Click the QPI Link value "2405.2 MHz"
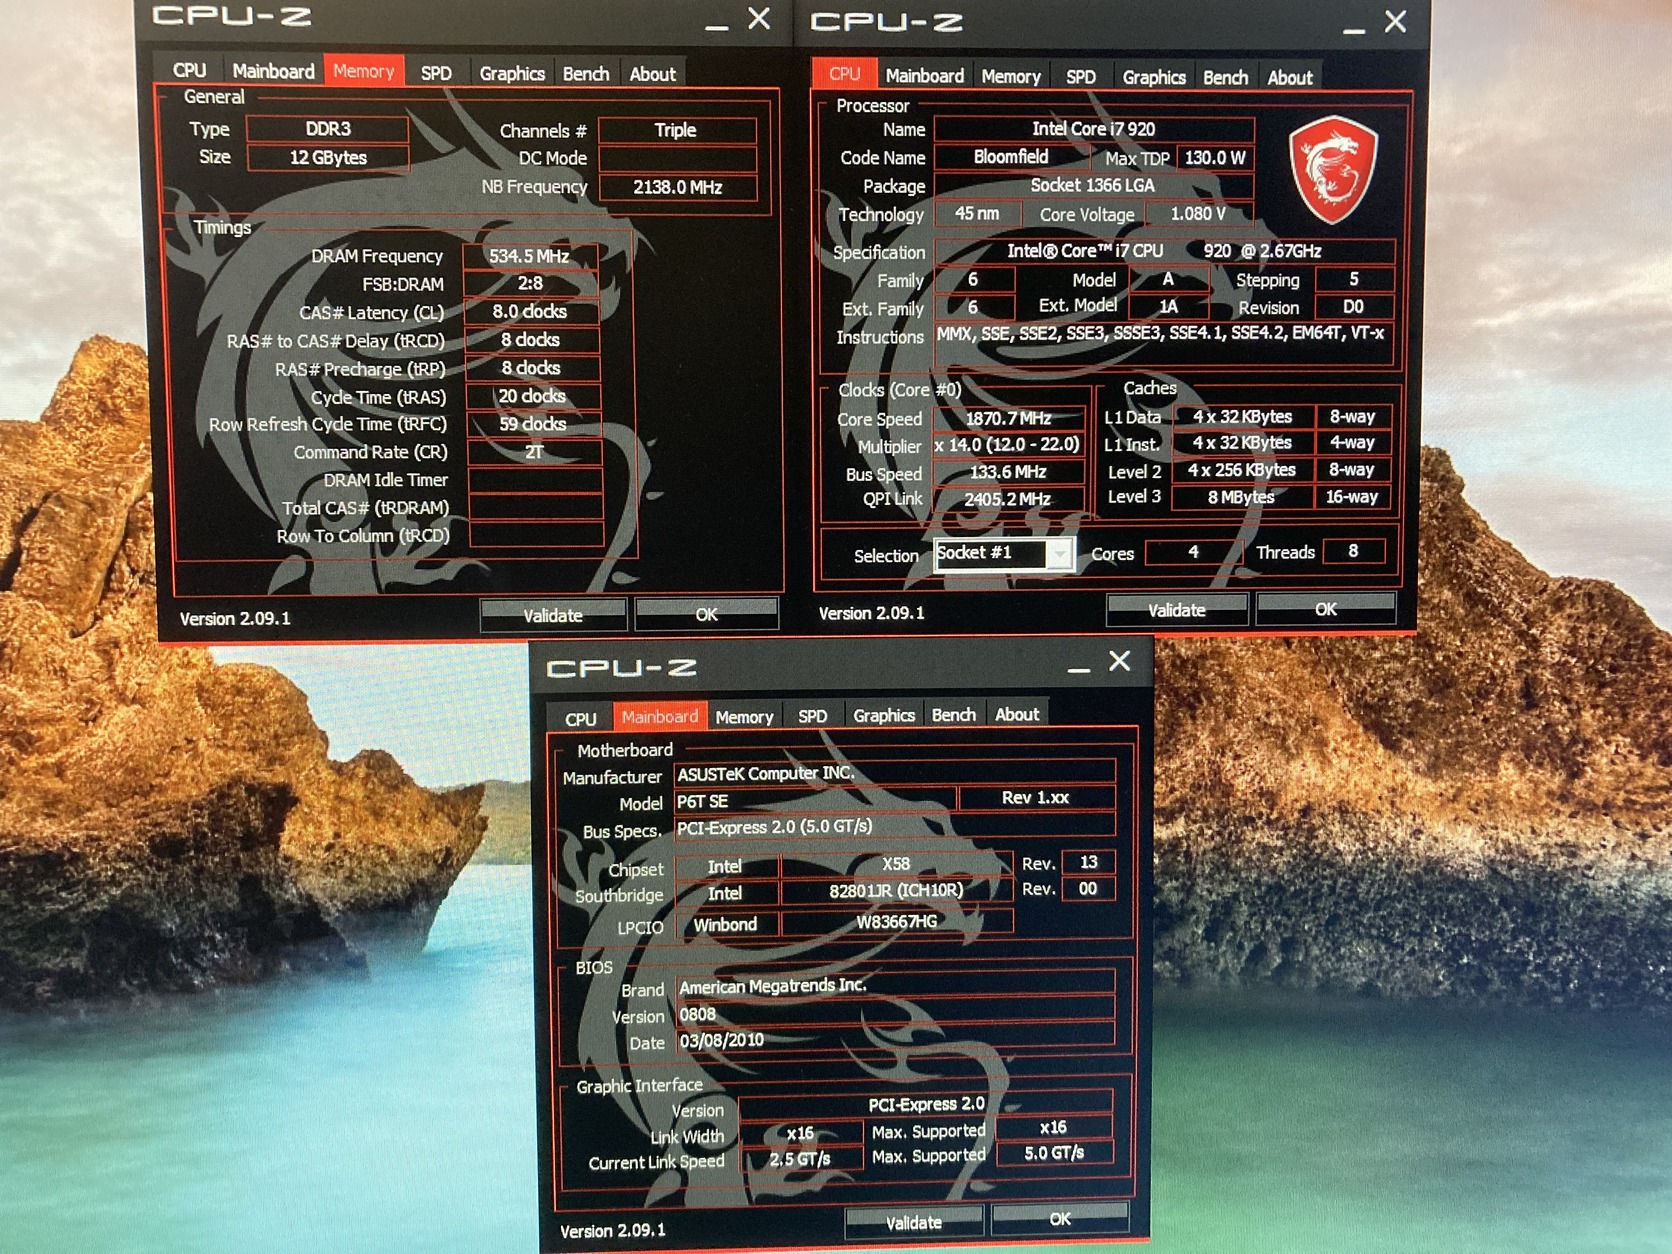 [1008, 498]
